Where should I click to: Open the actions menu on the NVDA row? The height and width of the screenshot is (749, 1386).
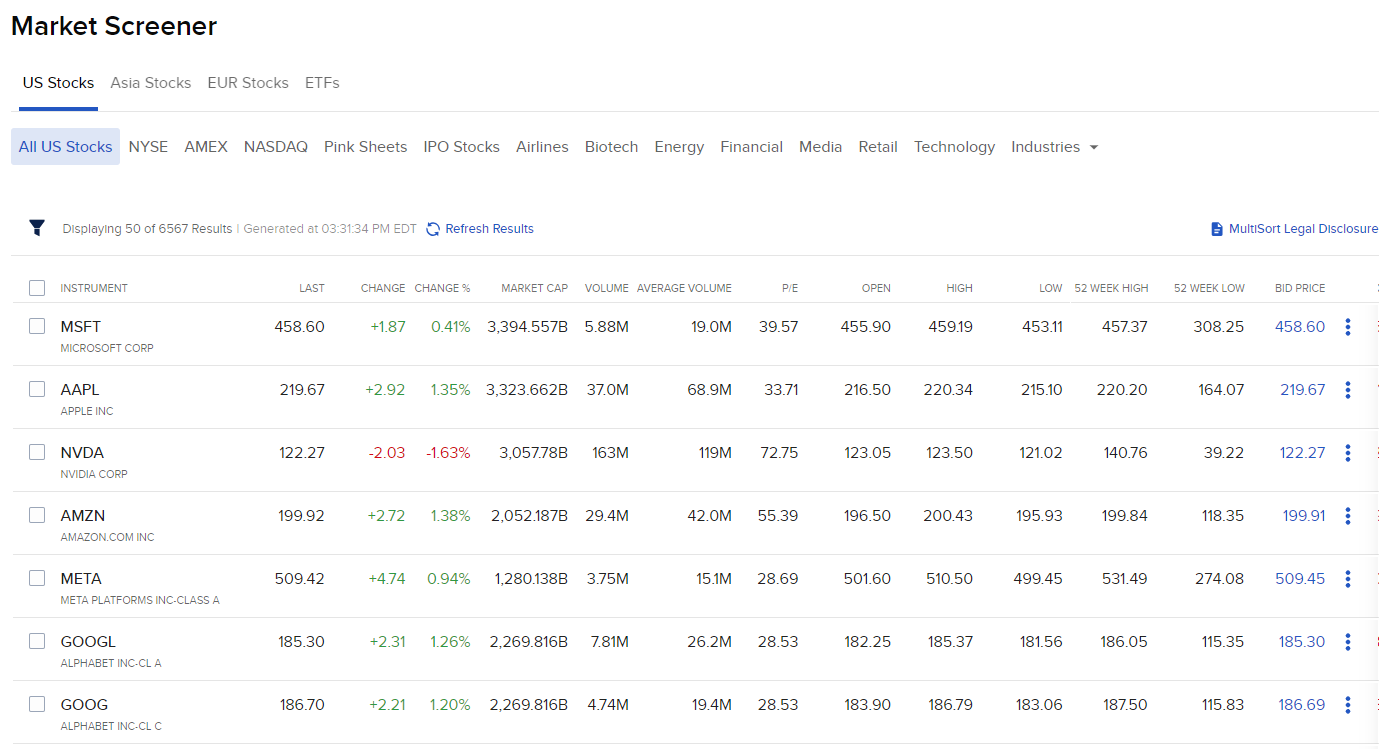coord(1347,452)
